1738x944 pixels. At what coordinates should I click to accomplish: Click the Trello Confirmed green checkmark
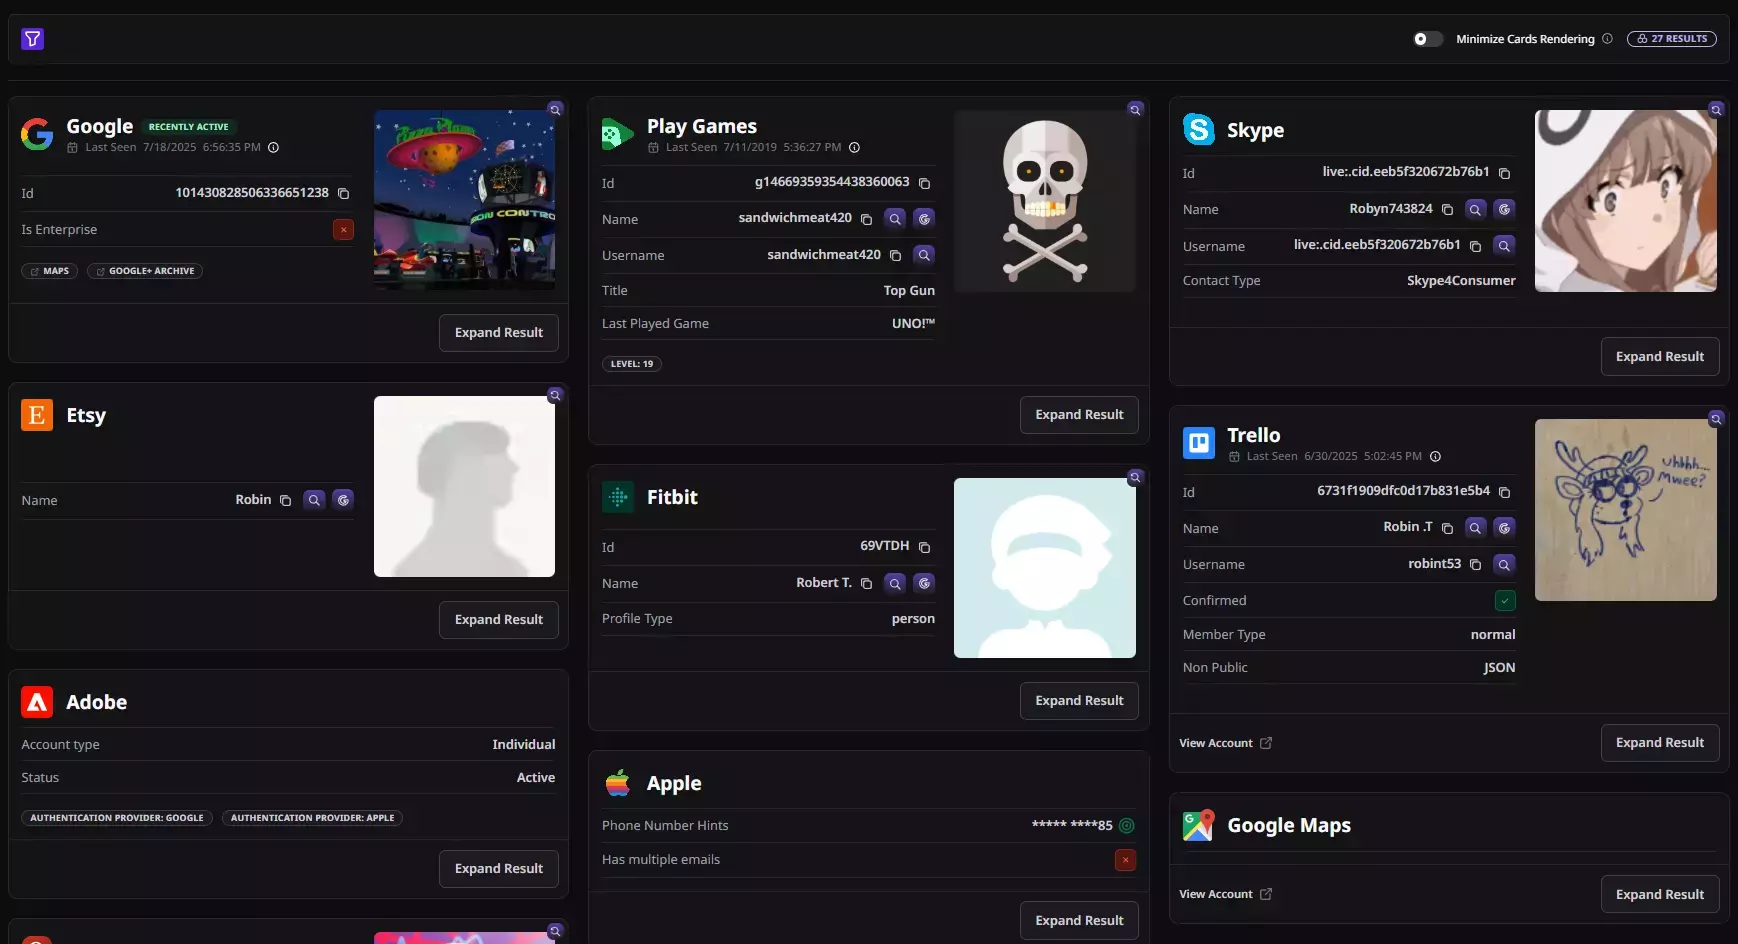1505,601
